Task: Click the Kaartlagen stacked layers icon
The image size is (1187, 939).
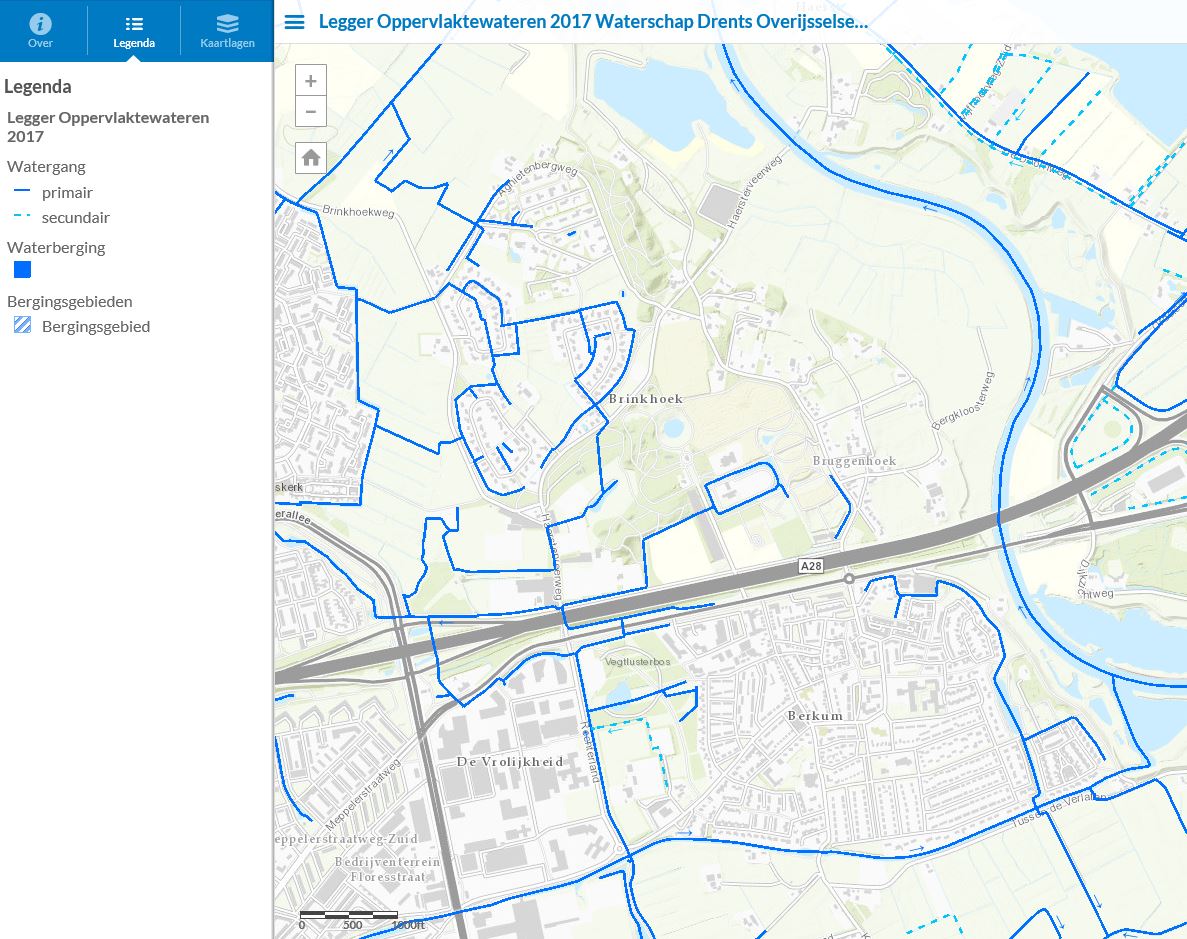Action: (227, 23)
